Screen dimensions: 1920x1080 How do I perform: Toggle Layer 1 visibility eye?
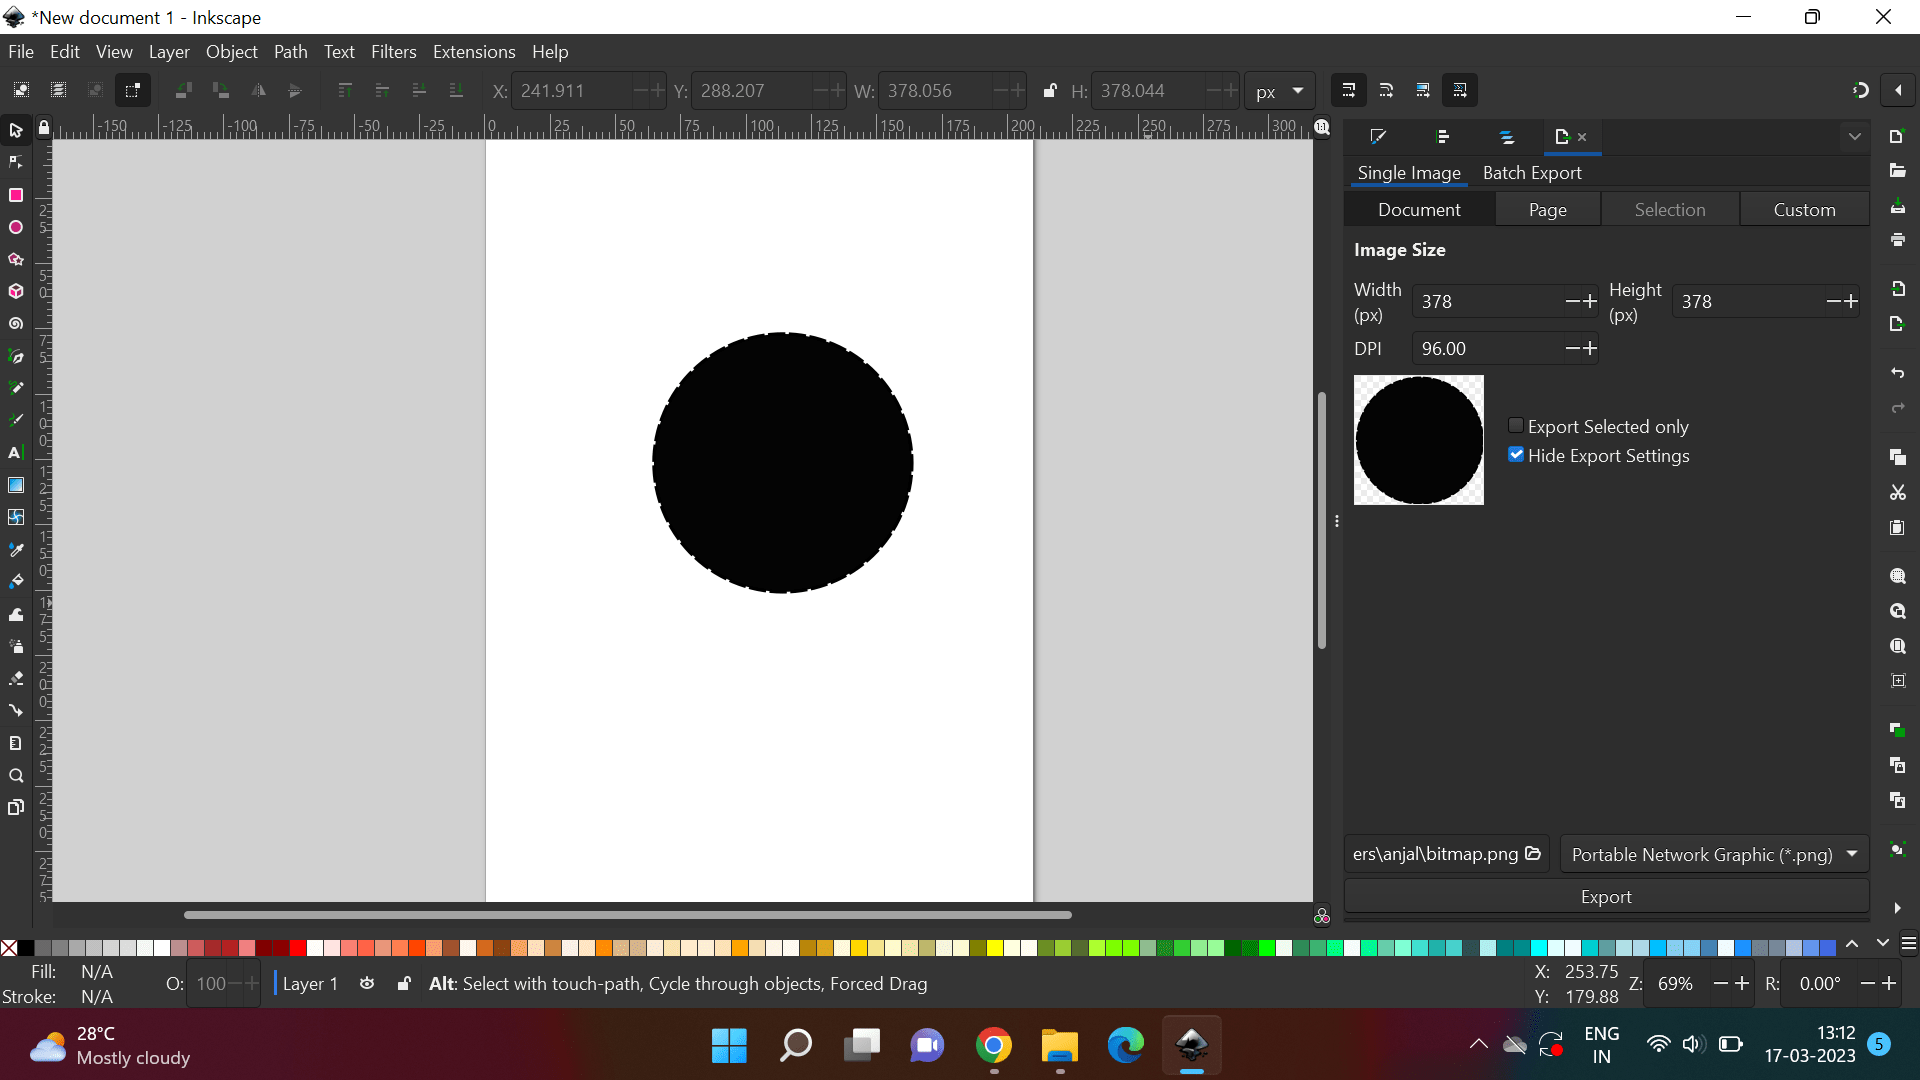point(367,984)
